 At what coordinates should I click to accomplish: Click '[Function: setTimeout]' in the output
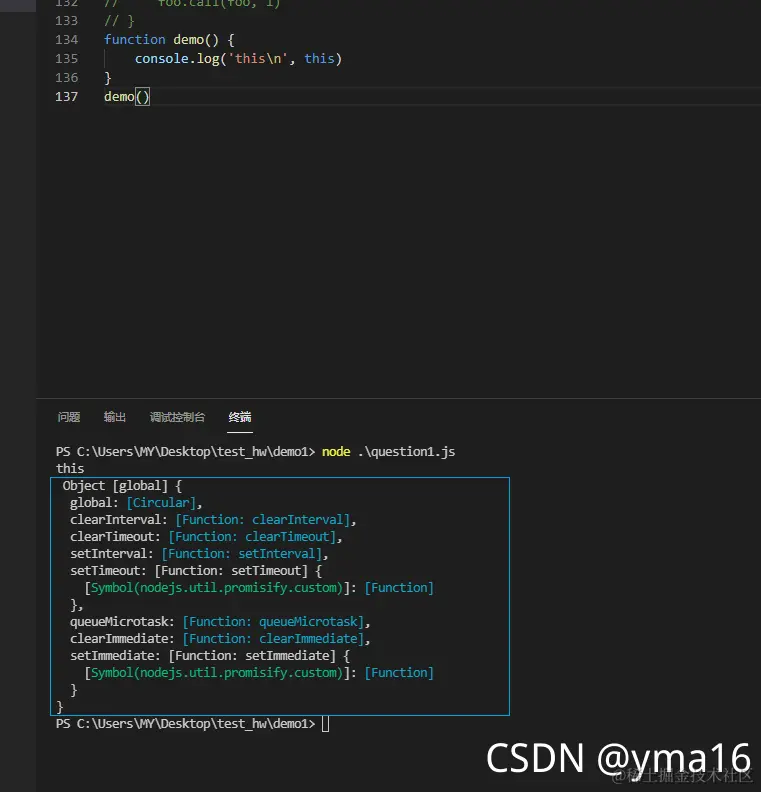coord(231,571)
